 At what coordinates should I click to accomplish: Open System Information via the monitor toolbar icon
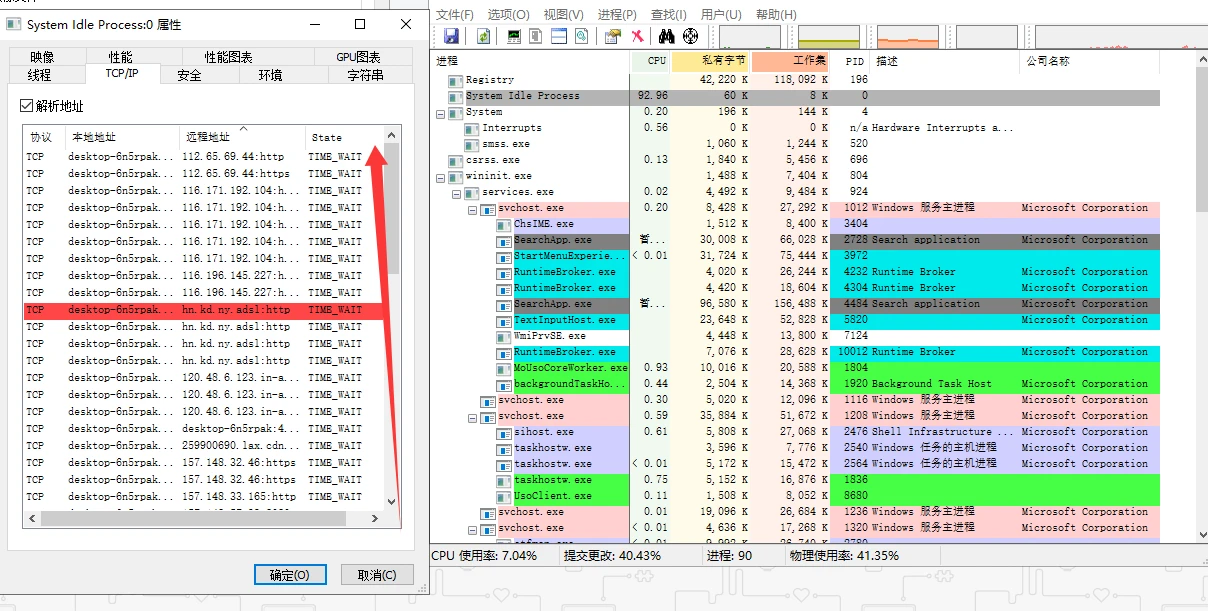514,36
